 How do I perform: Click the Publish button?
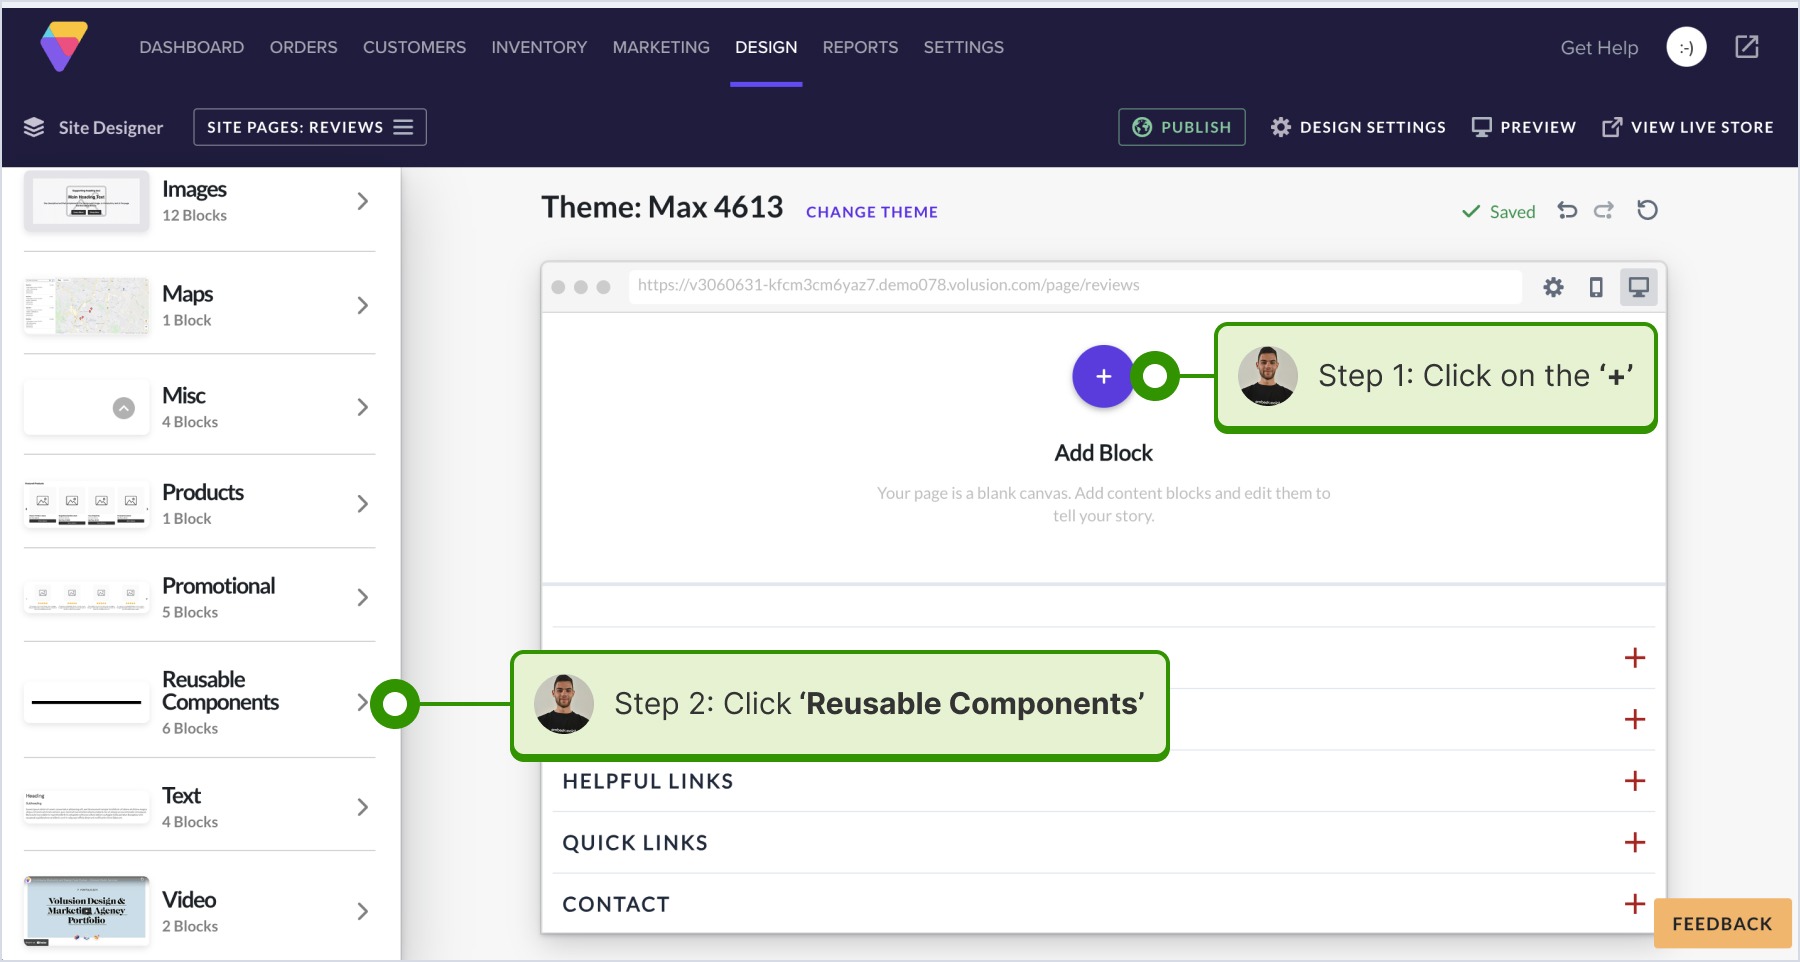[1182, 127]
